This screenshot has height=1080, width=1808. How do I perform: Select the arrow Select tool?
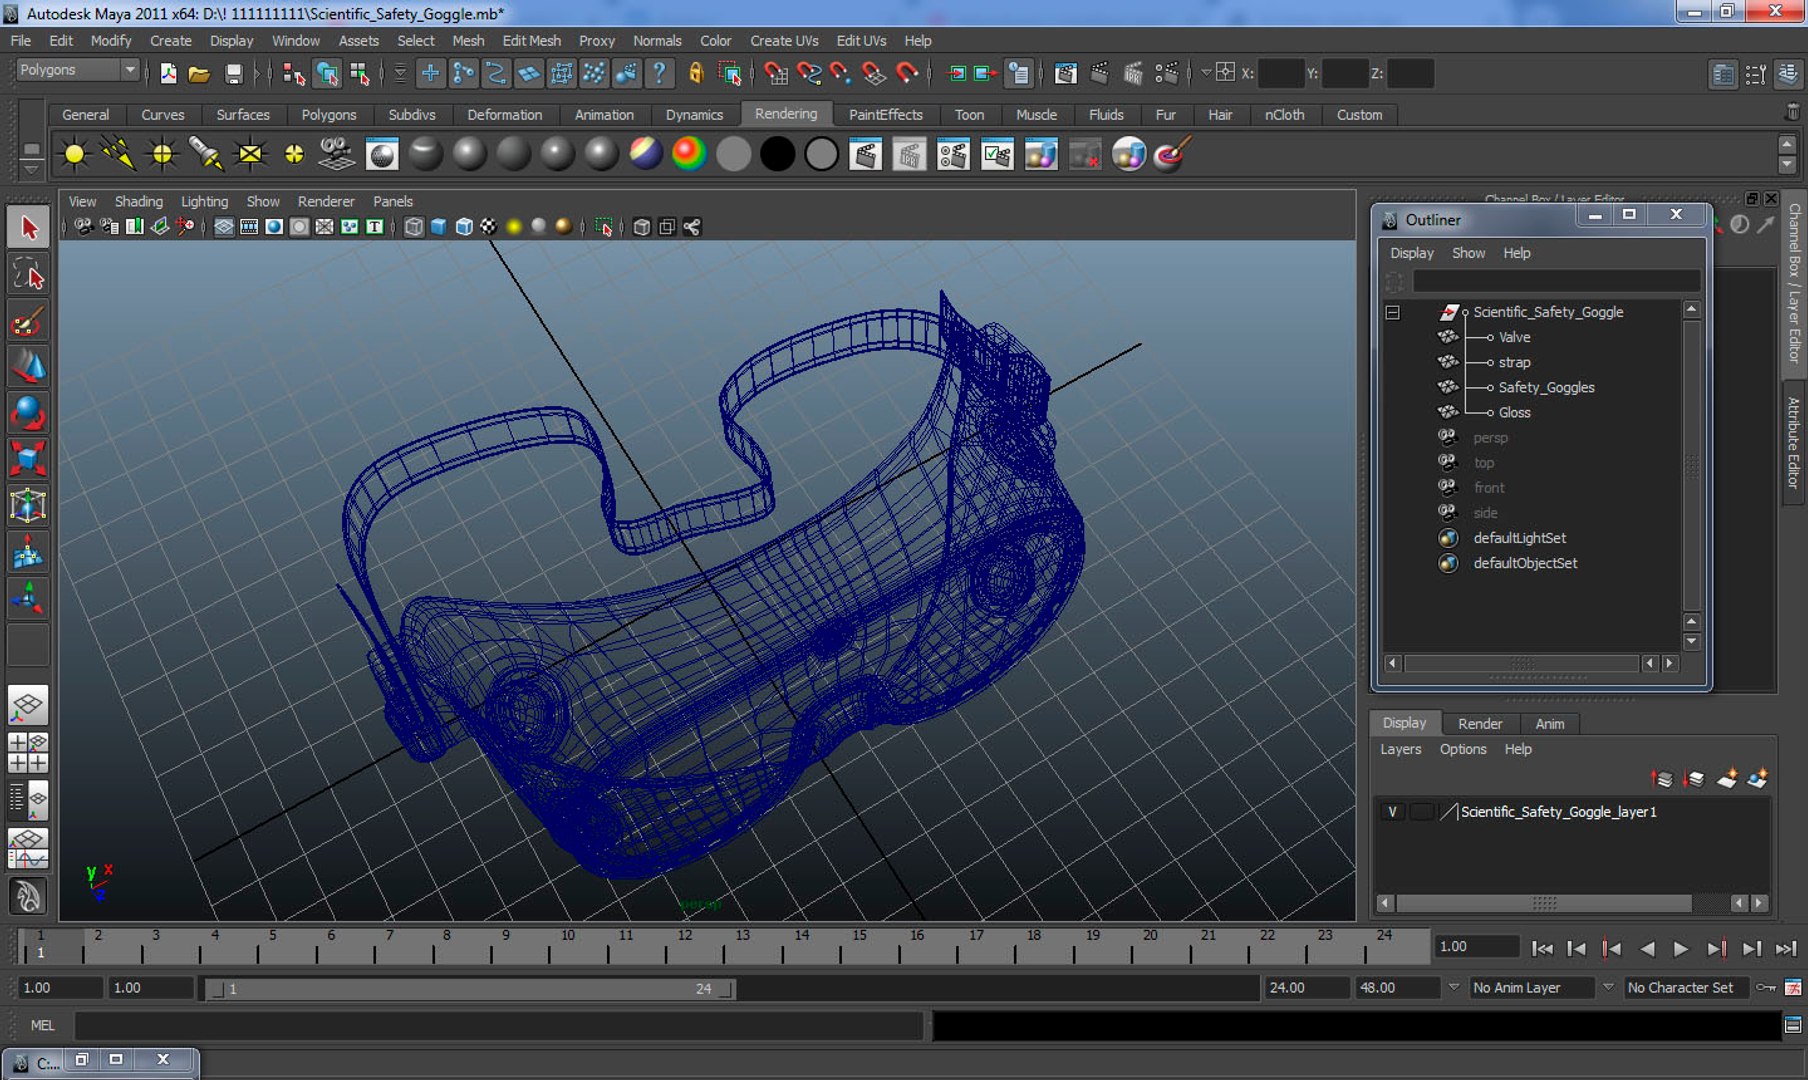[x=28, y=228]
